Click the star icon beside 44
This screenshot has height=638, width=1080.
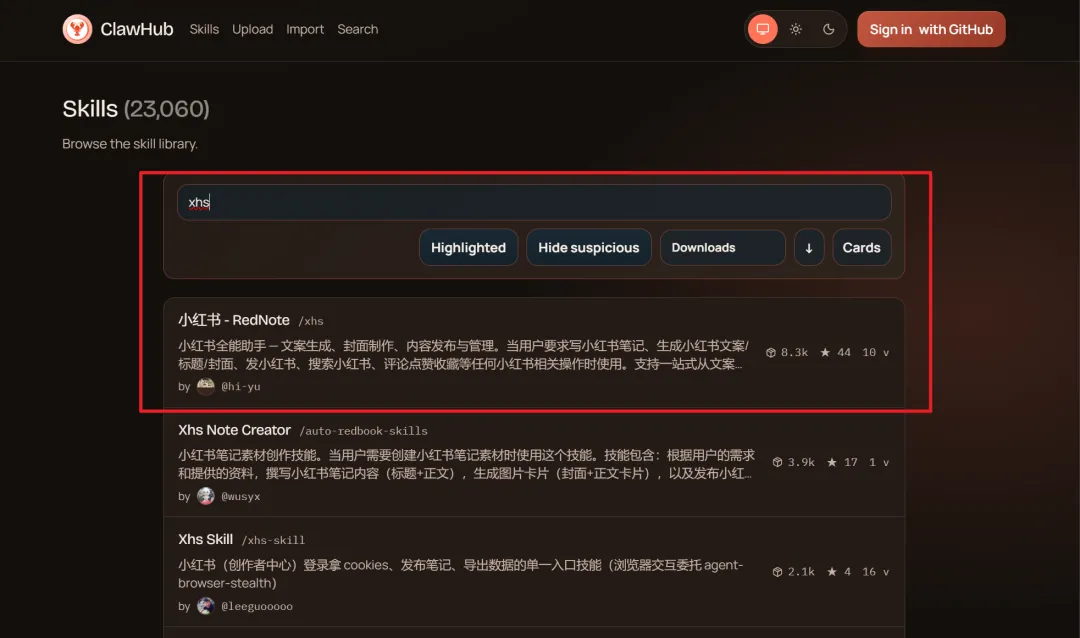click(x=825, y=352)
